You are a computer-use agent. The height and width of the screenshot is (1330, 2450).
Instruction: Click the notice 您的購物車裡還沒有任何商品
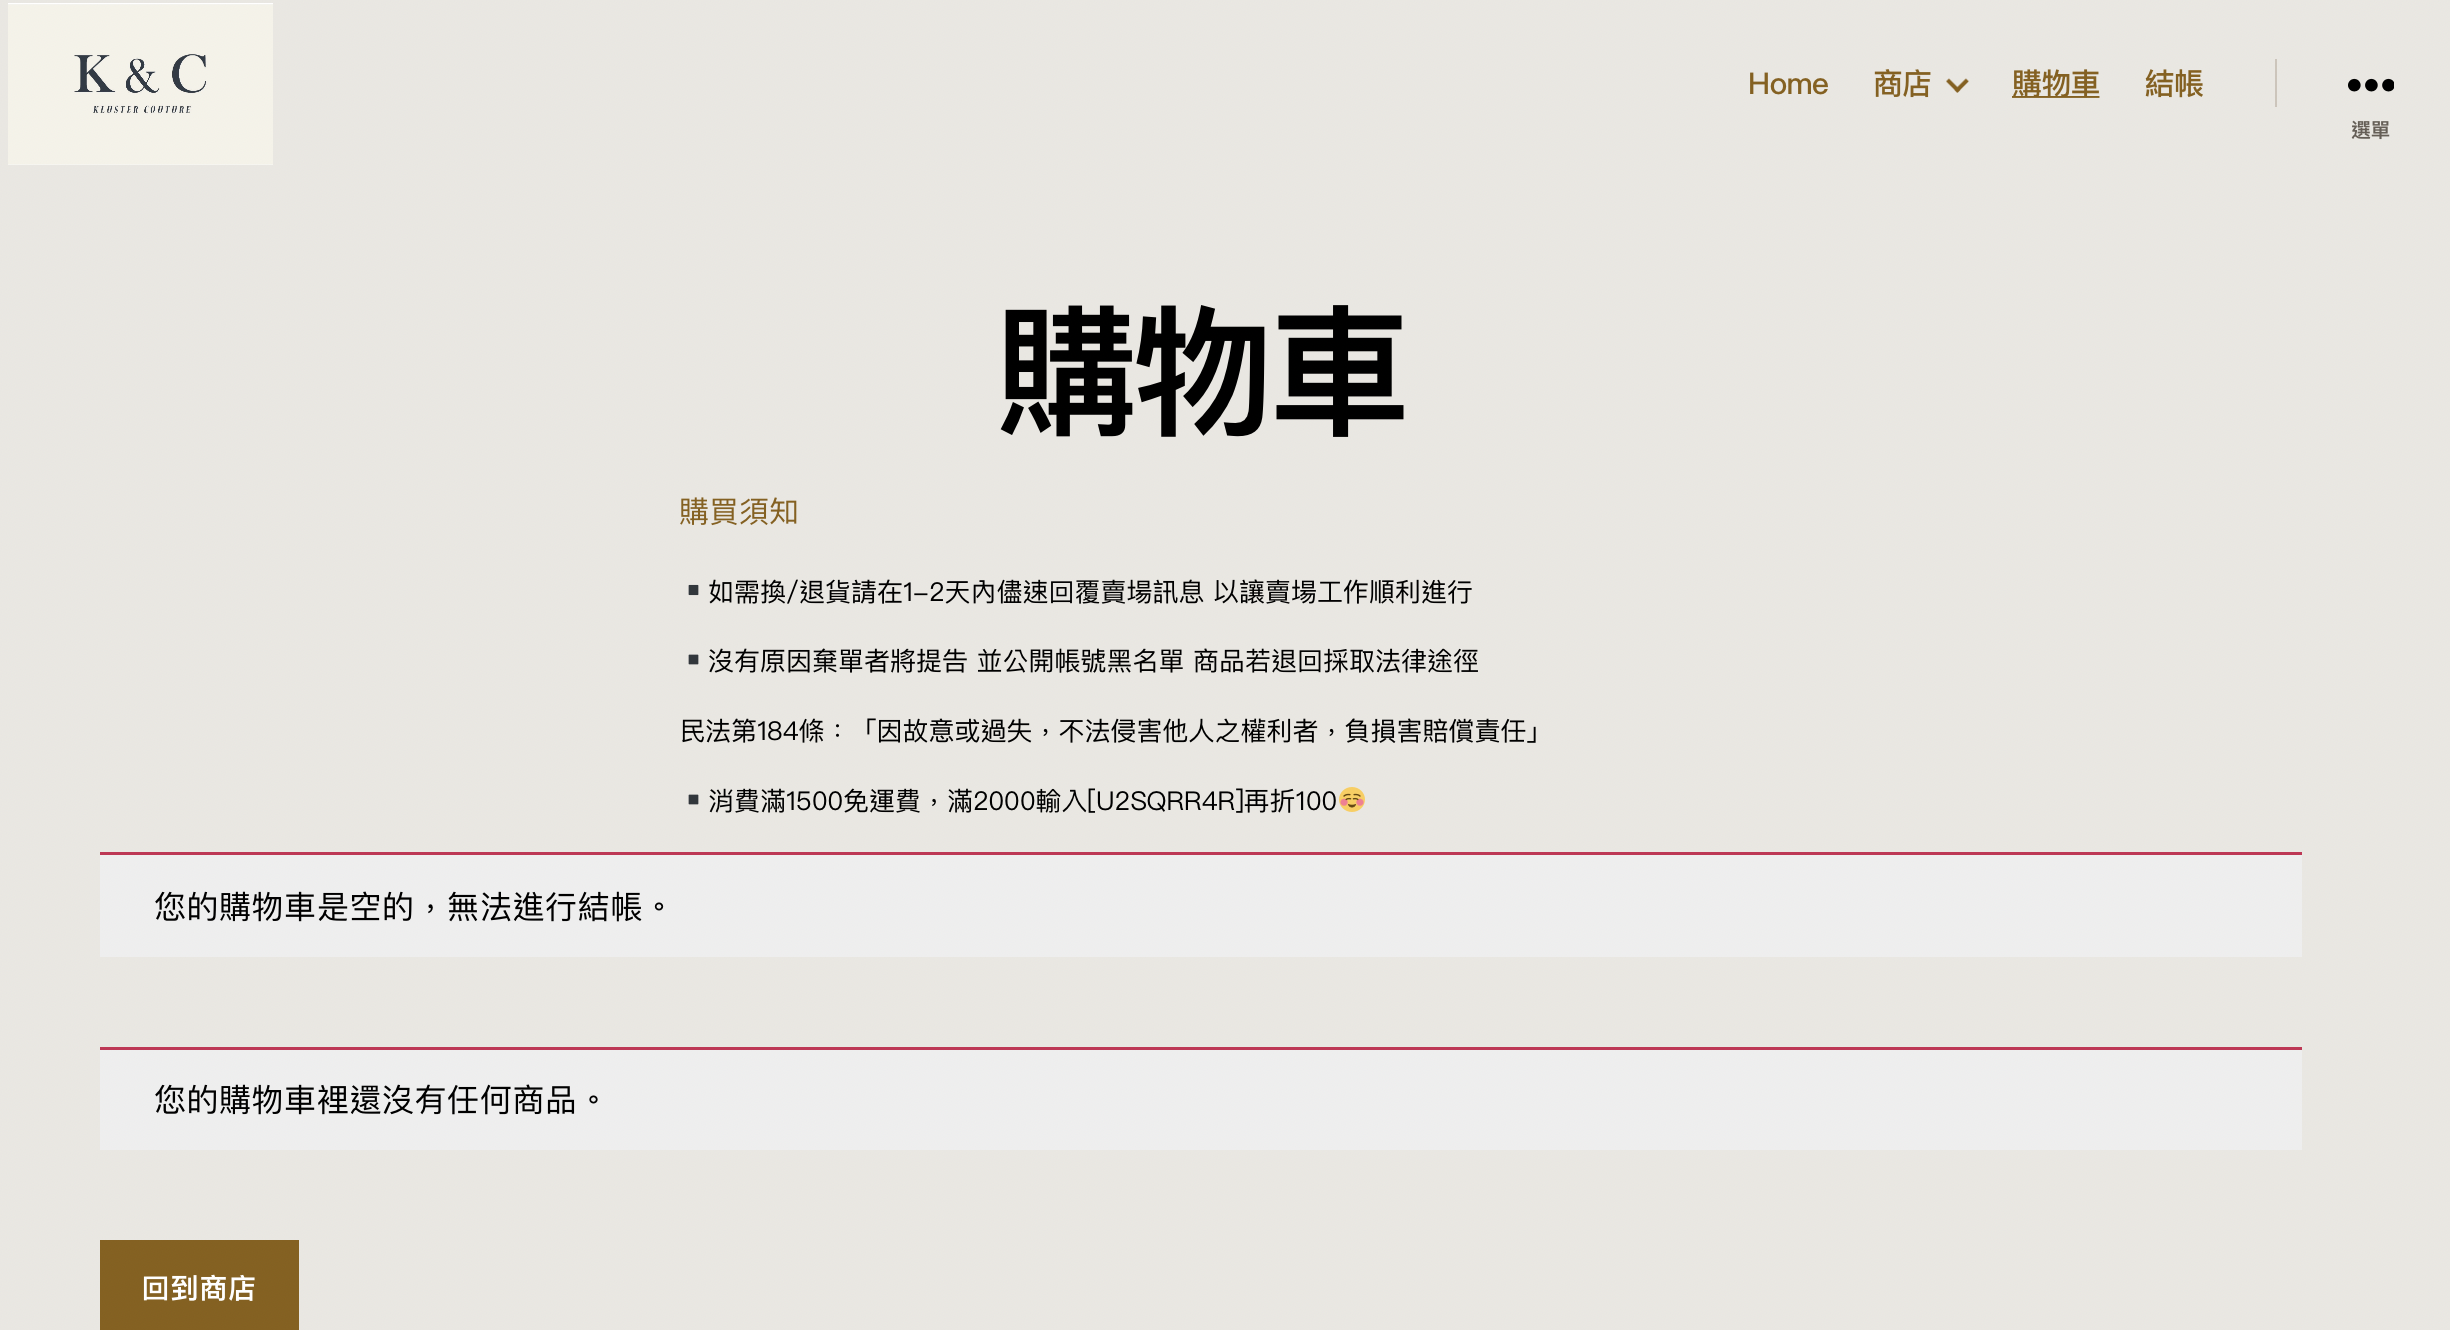tap(378, 1100)
